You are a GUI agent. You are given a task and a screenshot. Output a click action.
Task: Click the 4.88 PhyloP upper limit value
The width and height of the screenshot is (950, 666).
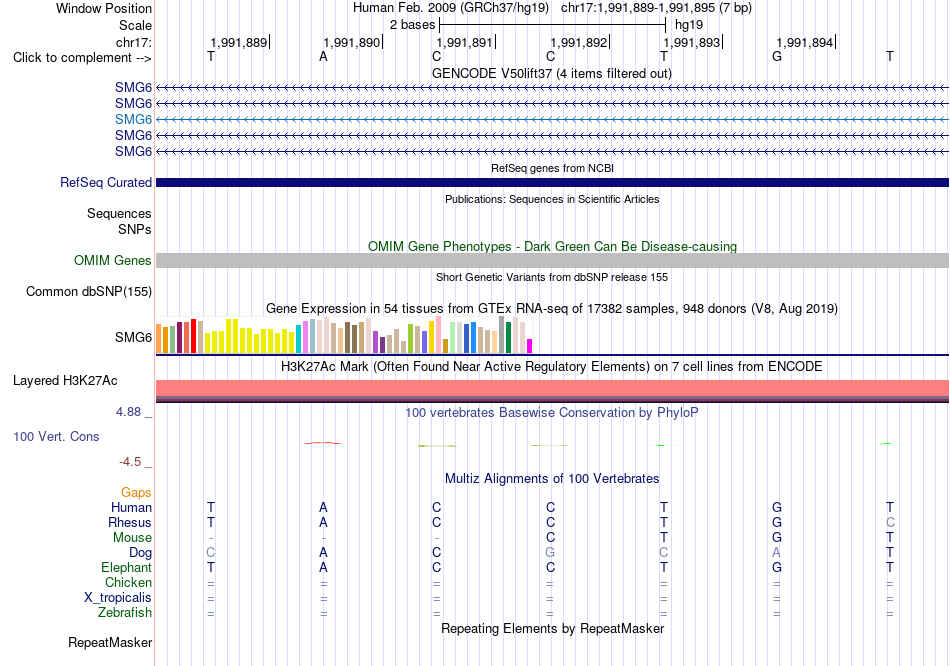click(128, 412)
